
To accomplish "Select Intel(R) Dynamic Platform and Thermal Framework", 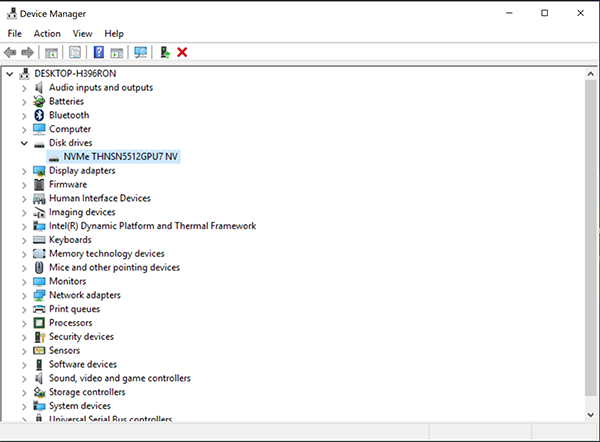I will (x=152, y=226).
